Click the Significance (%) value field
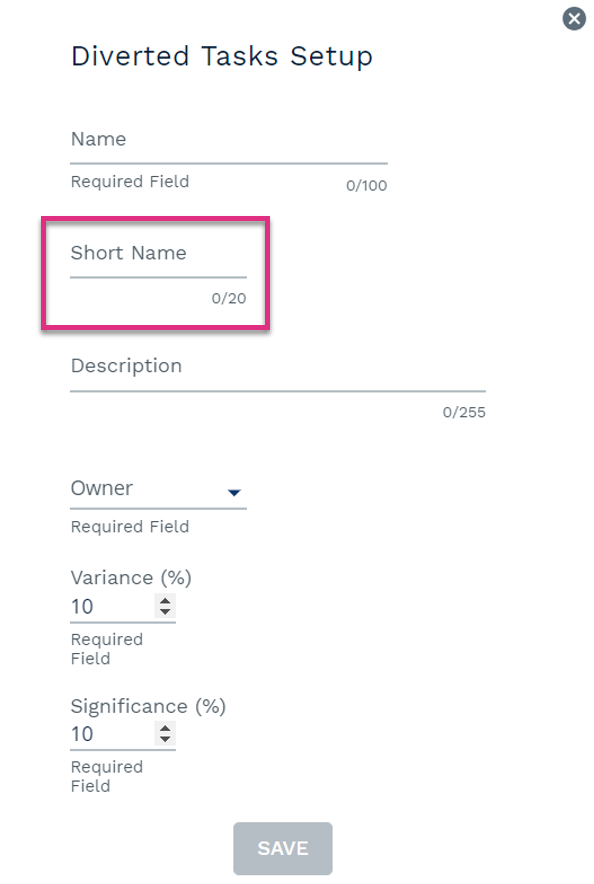Viewport: 594px width, 884px height. (112, 735)
